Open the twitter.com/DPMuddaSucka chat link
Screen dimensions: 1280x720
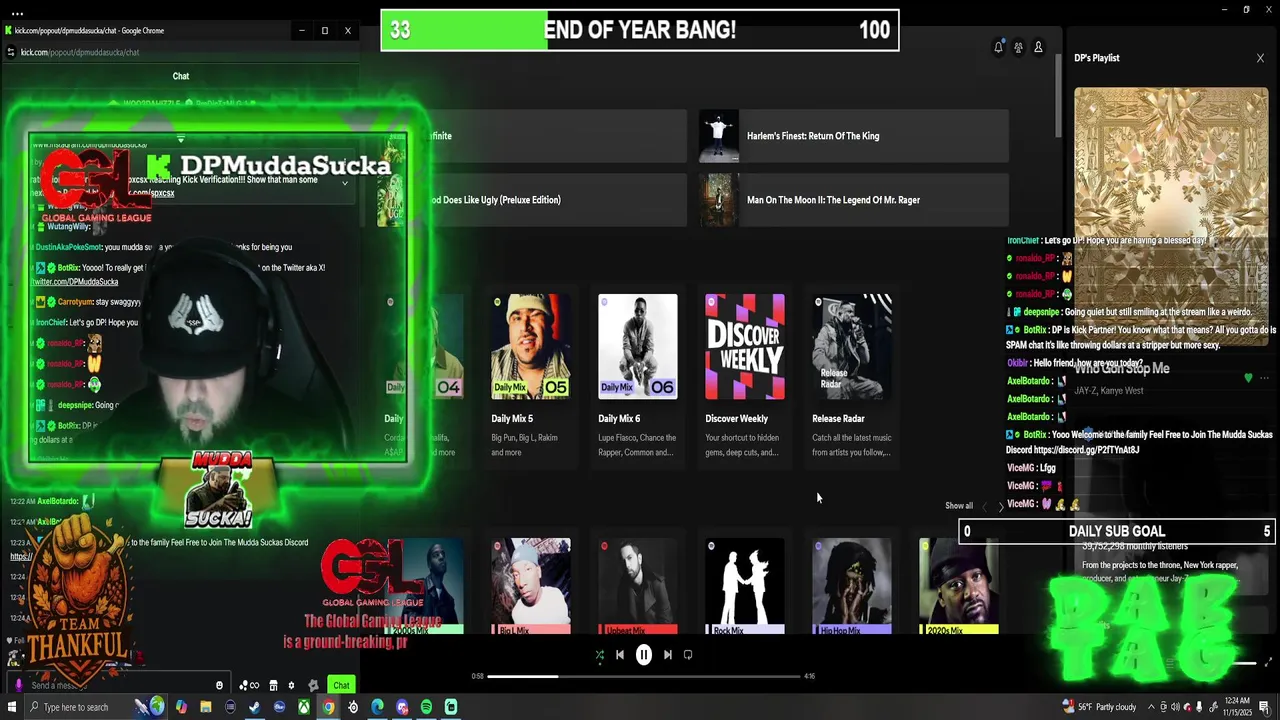(x=75, y=282)
